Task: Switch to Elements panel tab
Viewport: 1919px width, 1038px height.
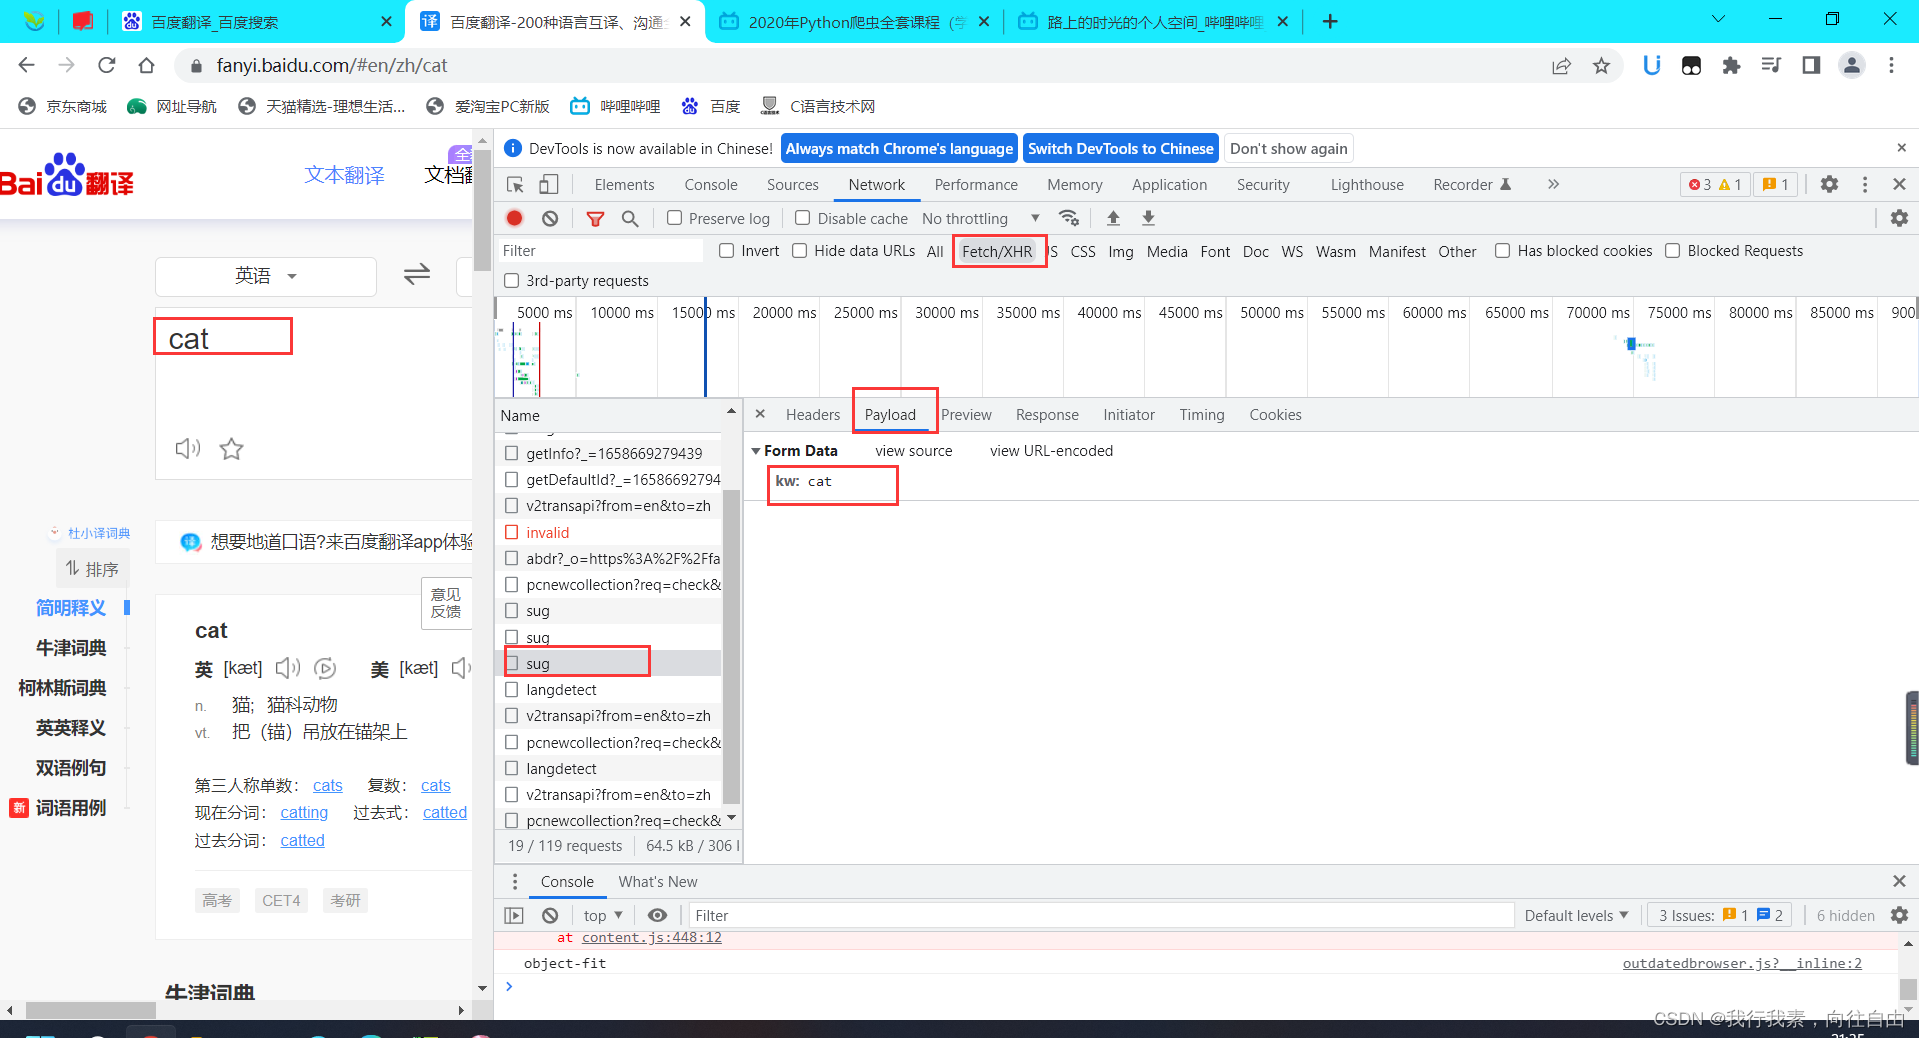Action: [624, 185]
